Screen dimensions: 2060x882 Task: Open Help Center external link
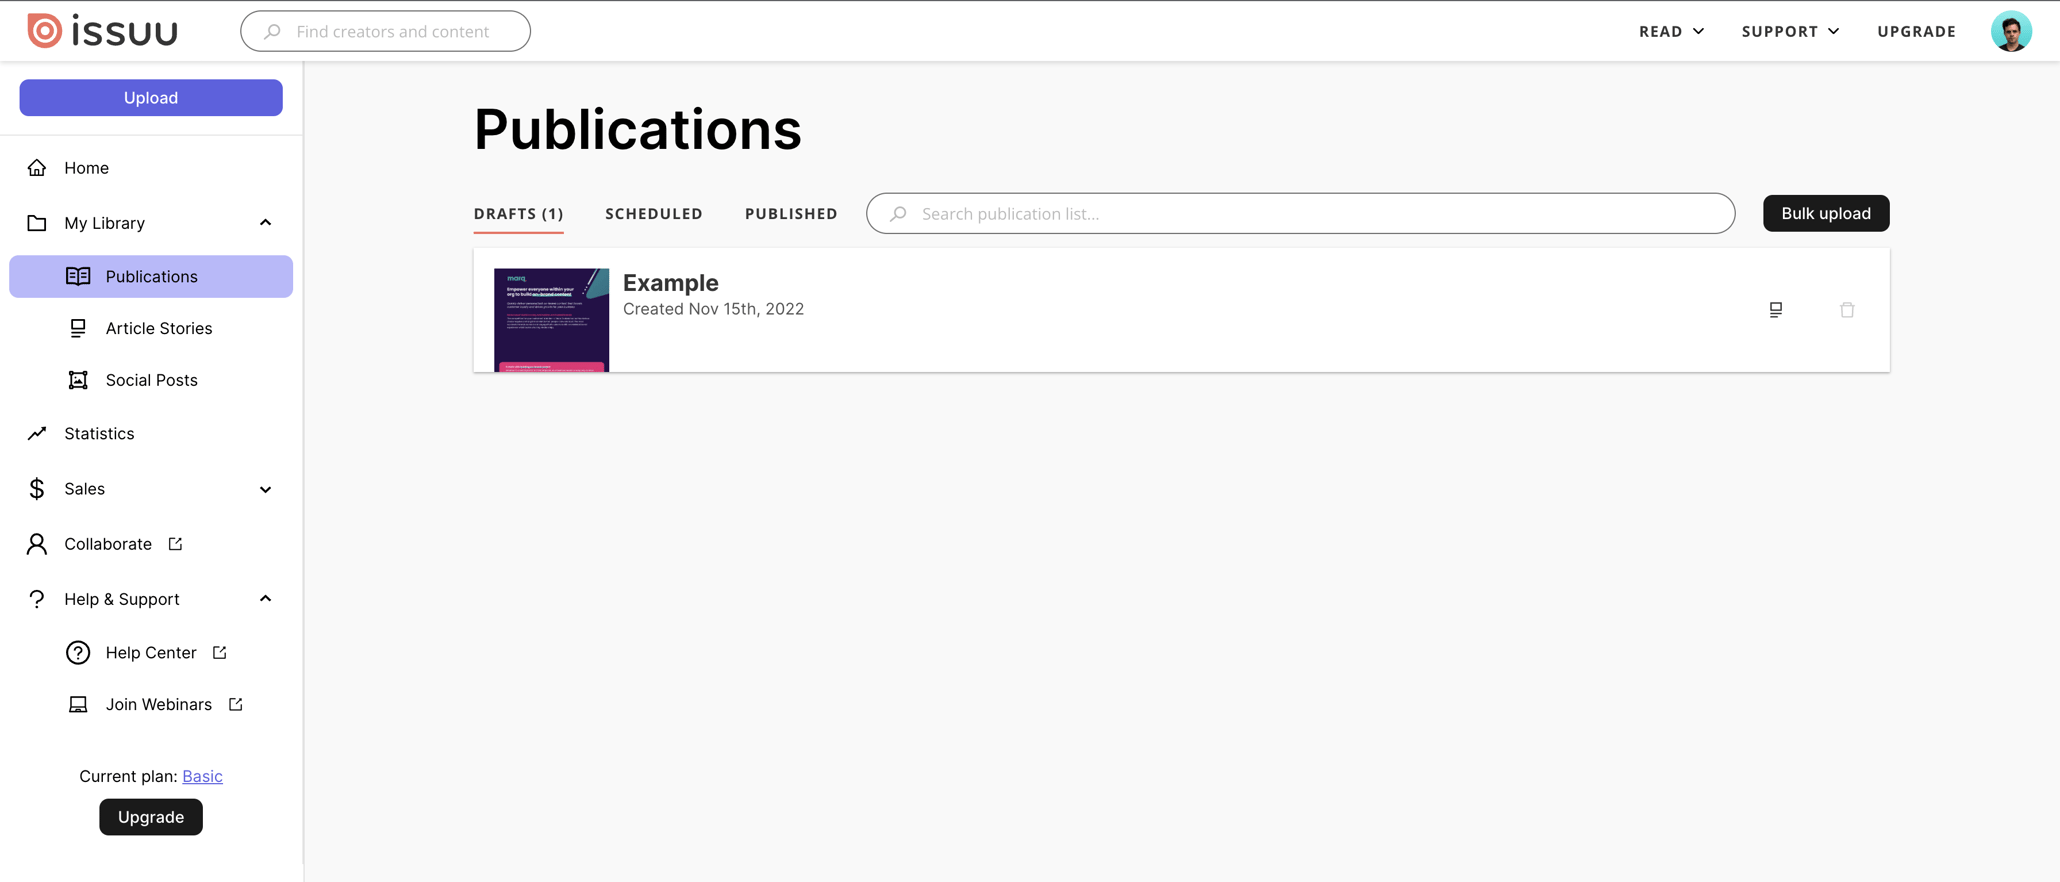pyautogui.click(x=151, y=653)
